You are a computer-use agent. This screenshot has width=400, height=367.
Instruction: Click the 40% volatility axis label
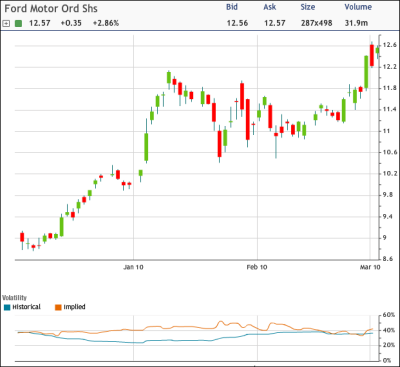389,330
